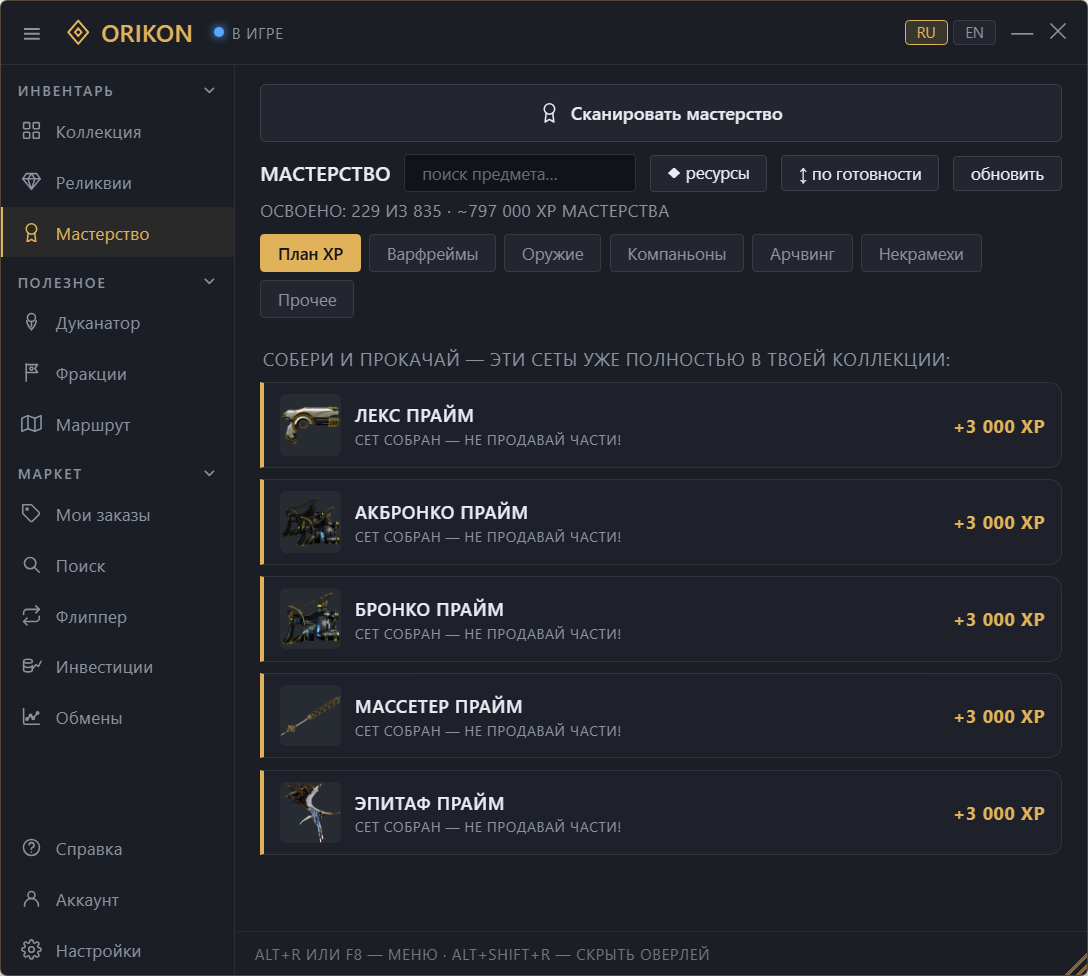Click the Обмены chart icon
The height and width of the screenshot is (976, 1088).
(x=31, y=717)
